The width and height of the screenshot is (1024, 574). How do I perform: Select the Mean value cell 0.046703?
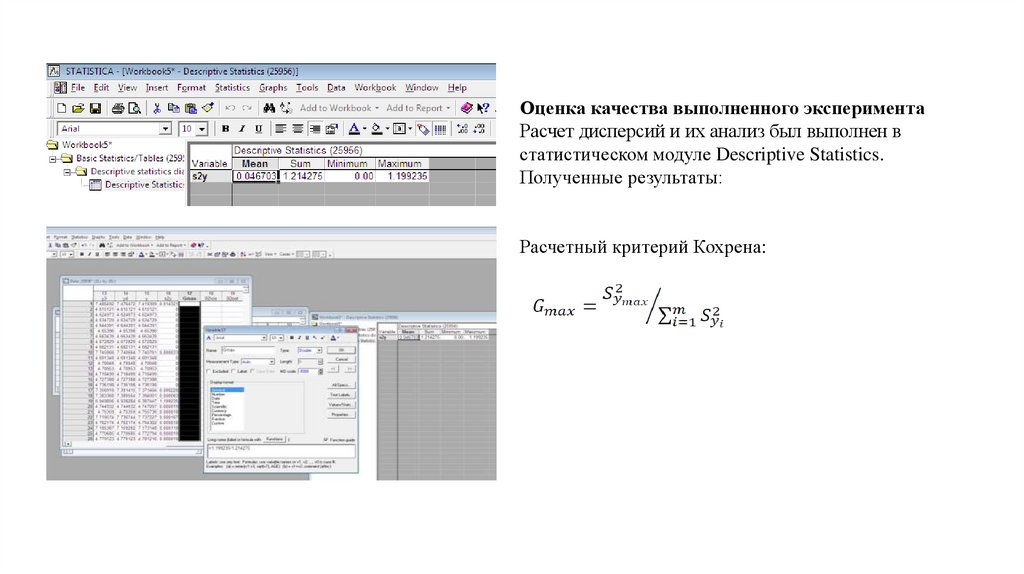(254, 175)
